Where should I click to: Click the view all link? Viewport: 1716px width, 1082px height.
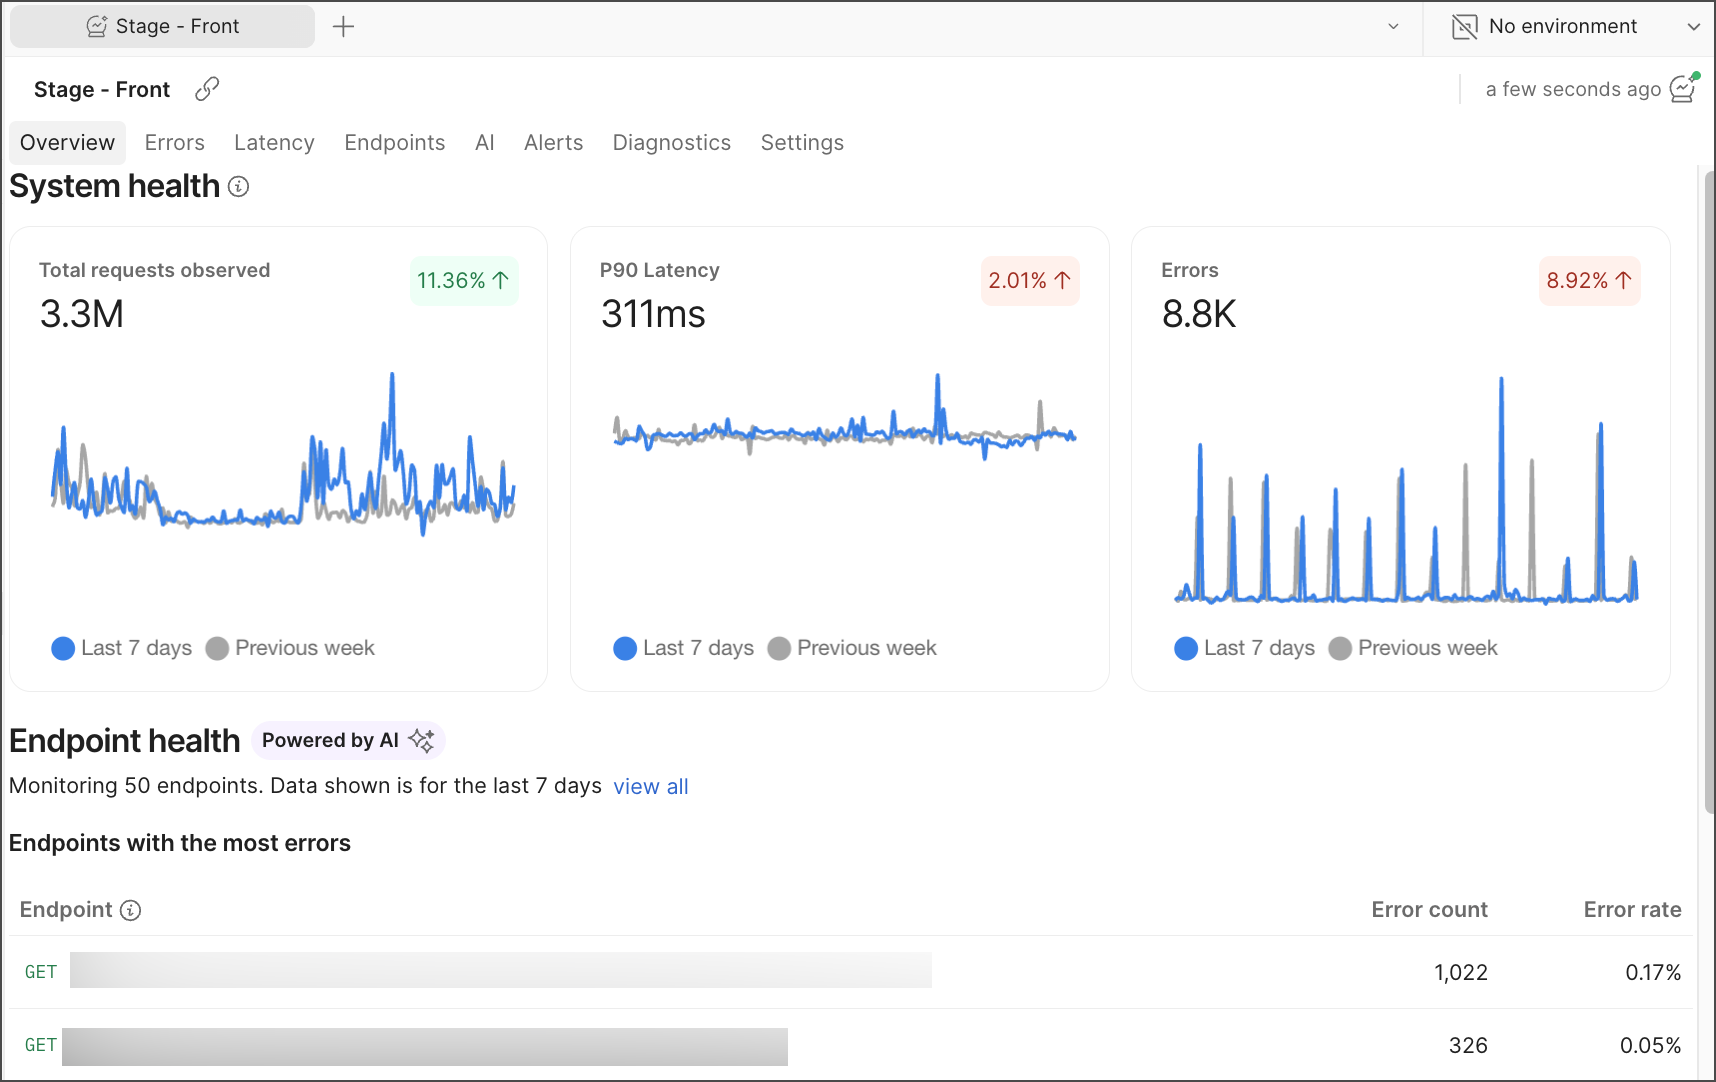pos(650,787)
